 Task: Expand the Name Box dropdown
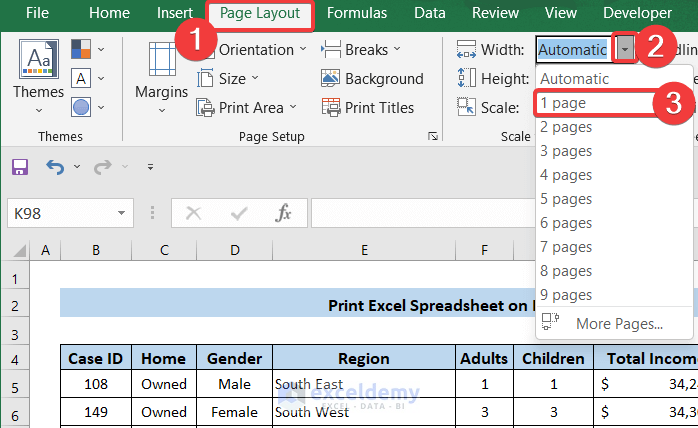click(x=122, y=213)
